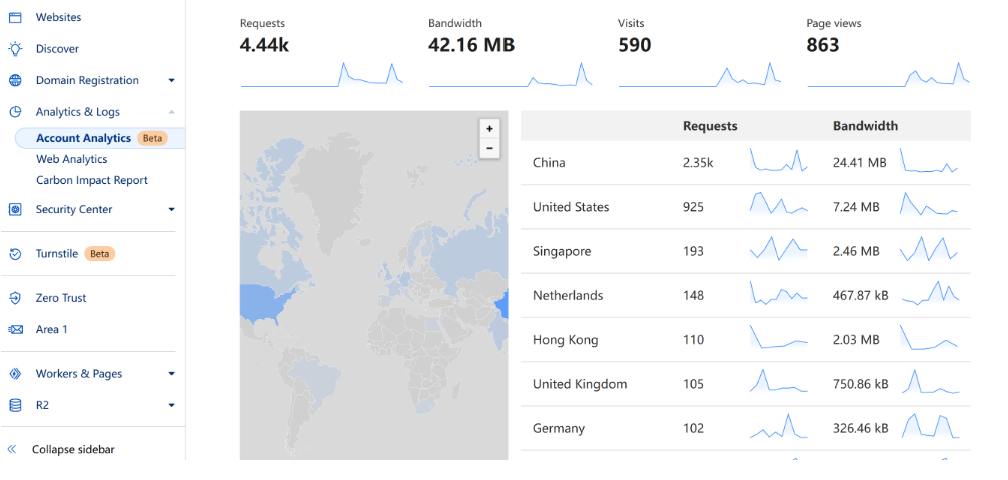The width and height of the screenshot is (1008, 480).
Task: Expand the R2 dropdown arrow
Action: click(171, 405)
